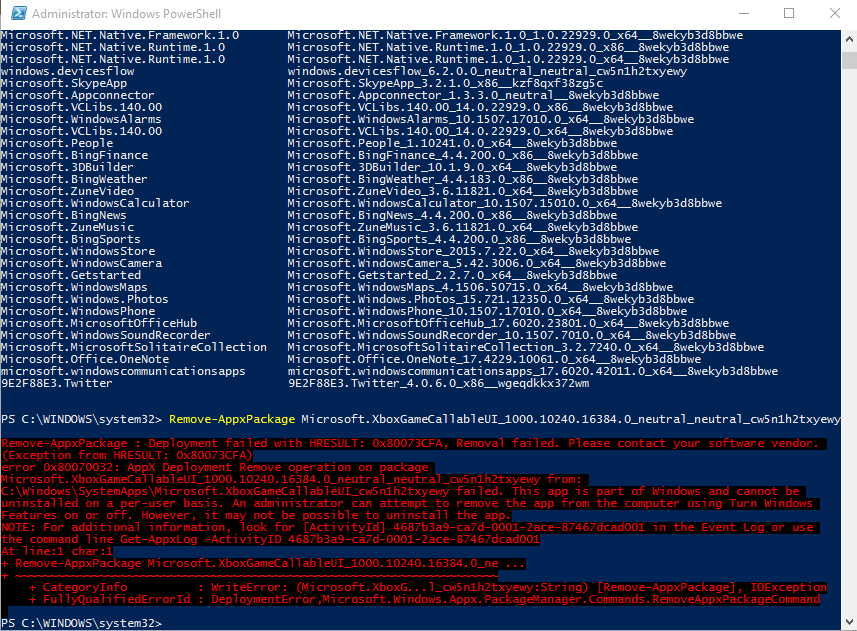Screen dimensions: 857x631
Task: Click the Microsoft.People name entry
Action: [x=57, y=143]
